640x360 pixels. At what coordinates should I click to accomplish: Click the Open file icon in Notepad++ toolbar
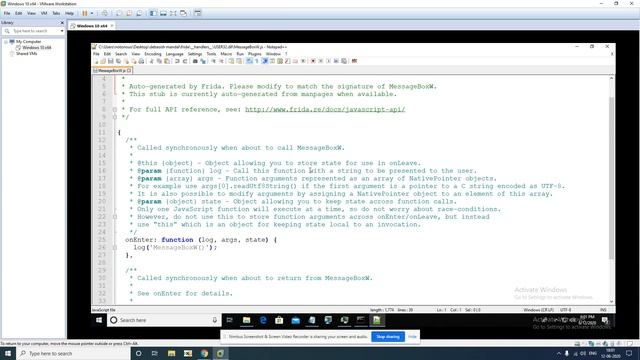103,61
